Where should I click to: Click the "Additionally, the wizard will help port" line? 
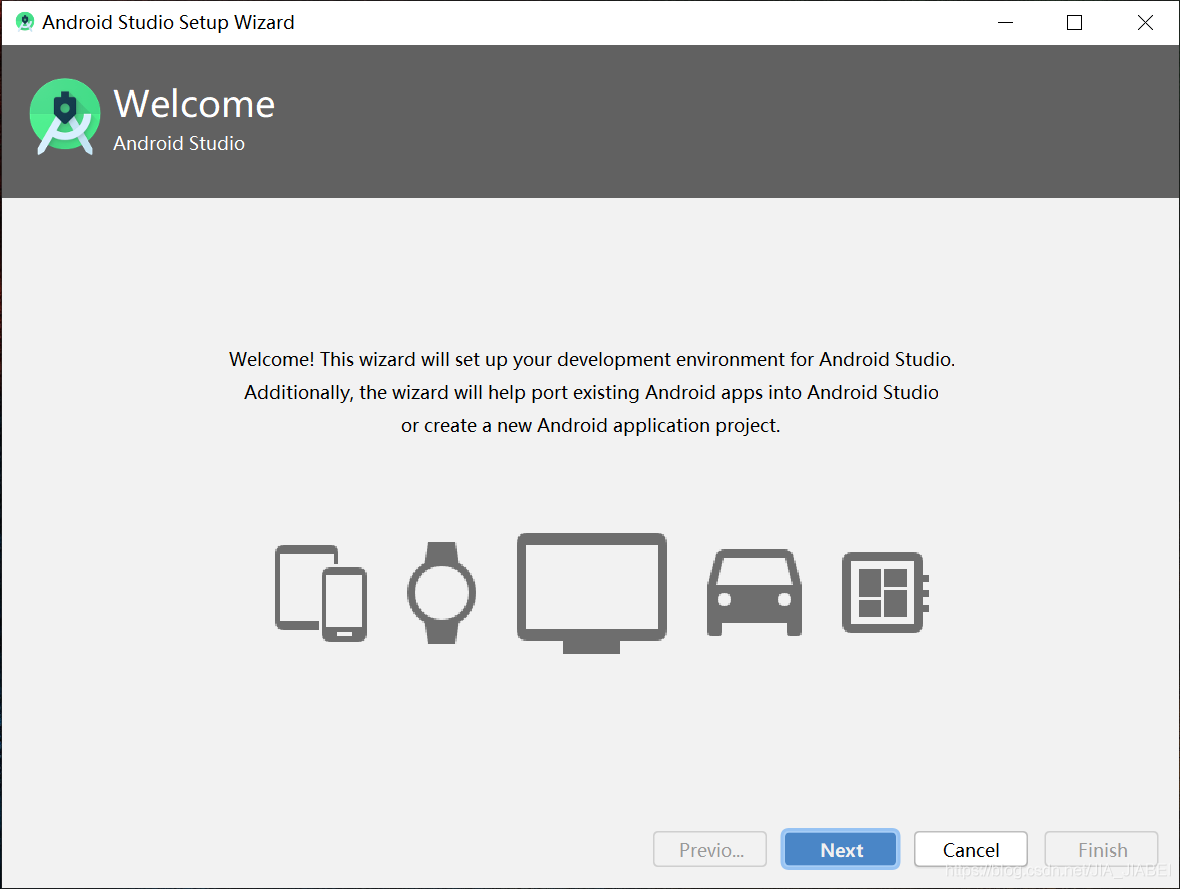592,392
